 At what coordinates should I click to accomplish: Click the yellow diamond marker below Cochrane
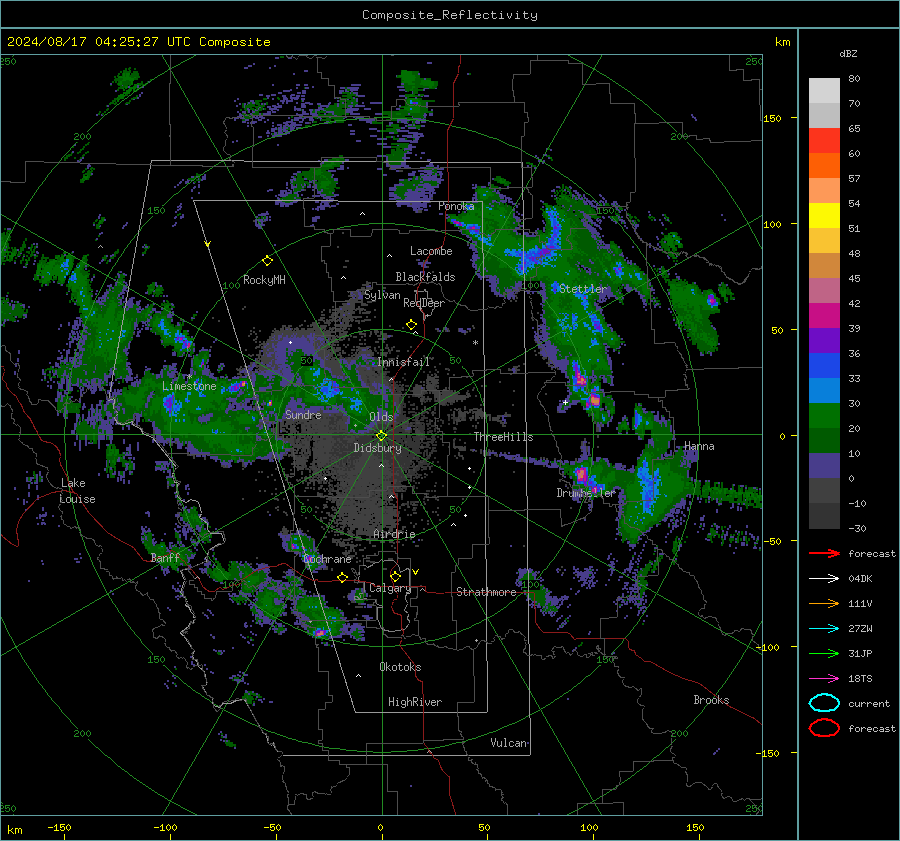click(x=343, y=577)
